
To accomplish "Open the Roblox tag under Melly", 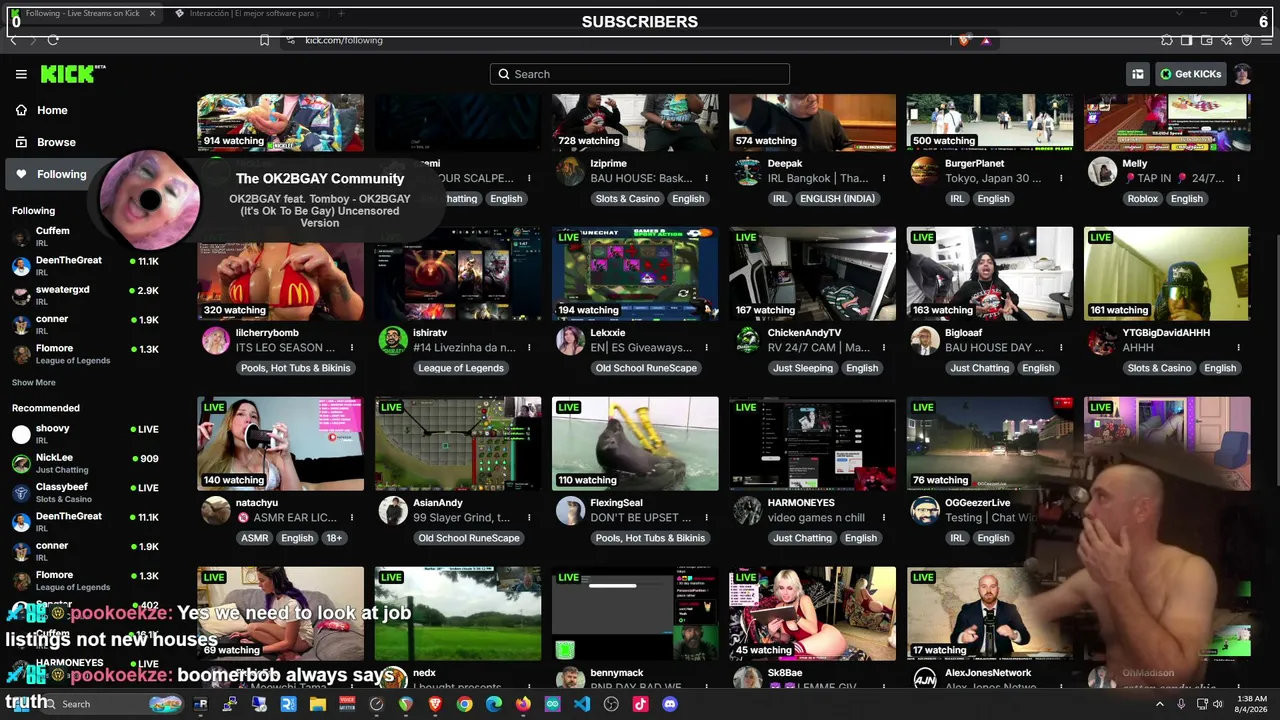I will coord(1143,199).
